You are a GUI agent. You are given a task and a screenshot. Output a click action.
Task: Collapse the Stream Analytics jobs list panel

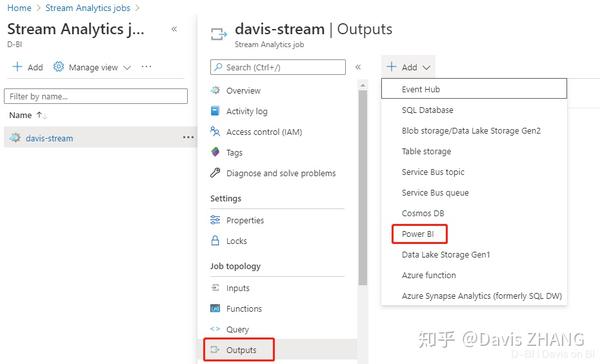(174, 29)
